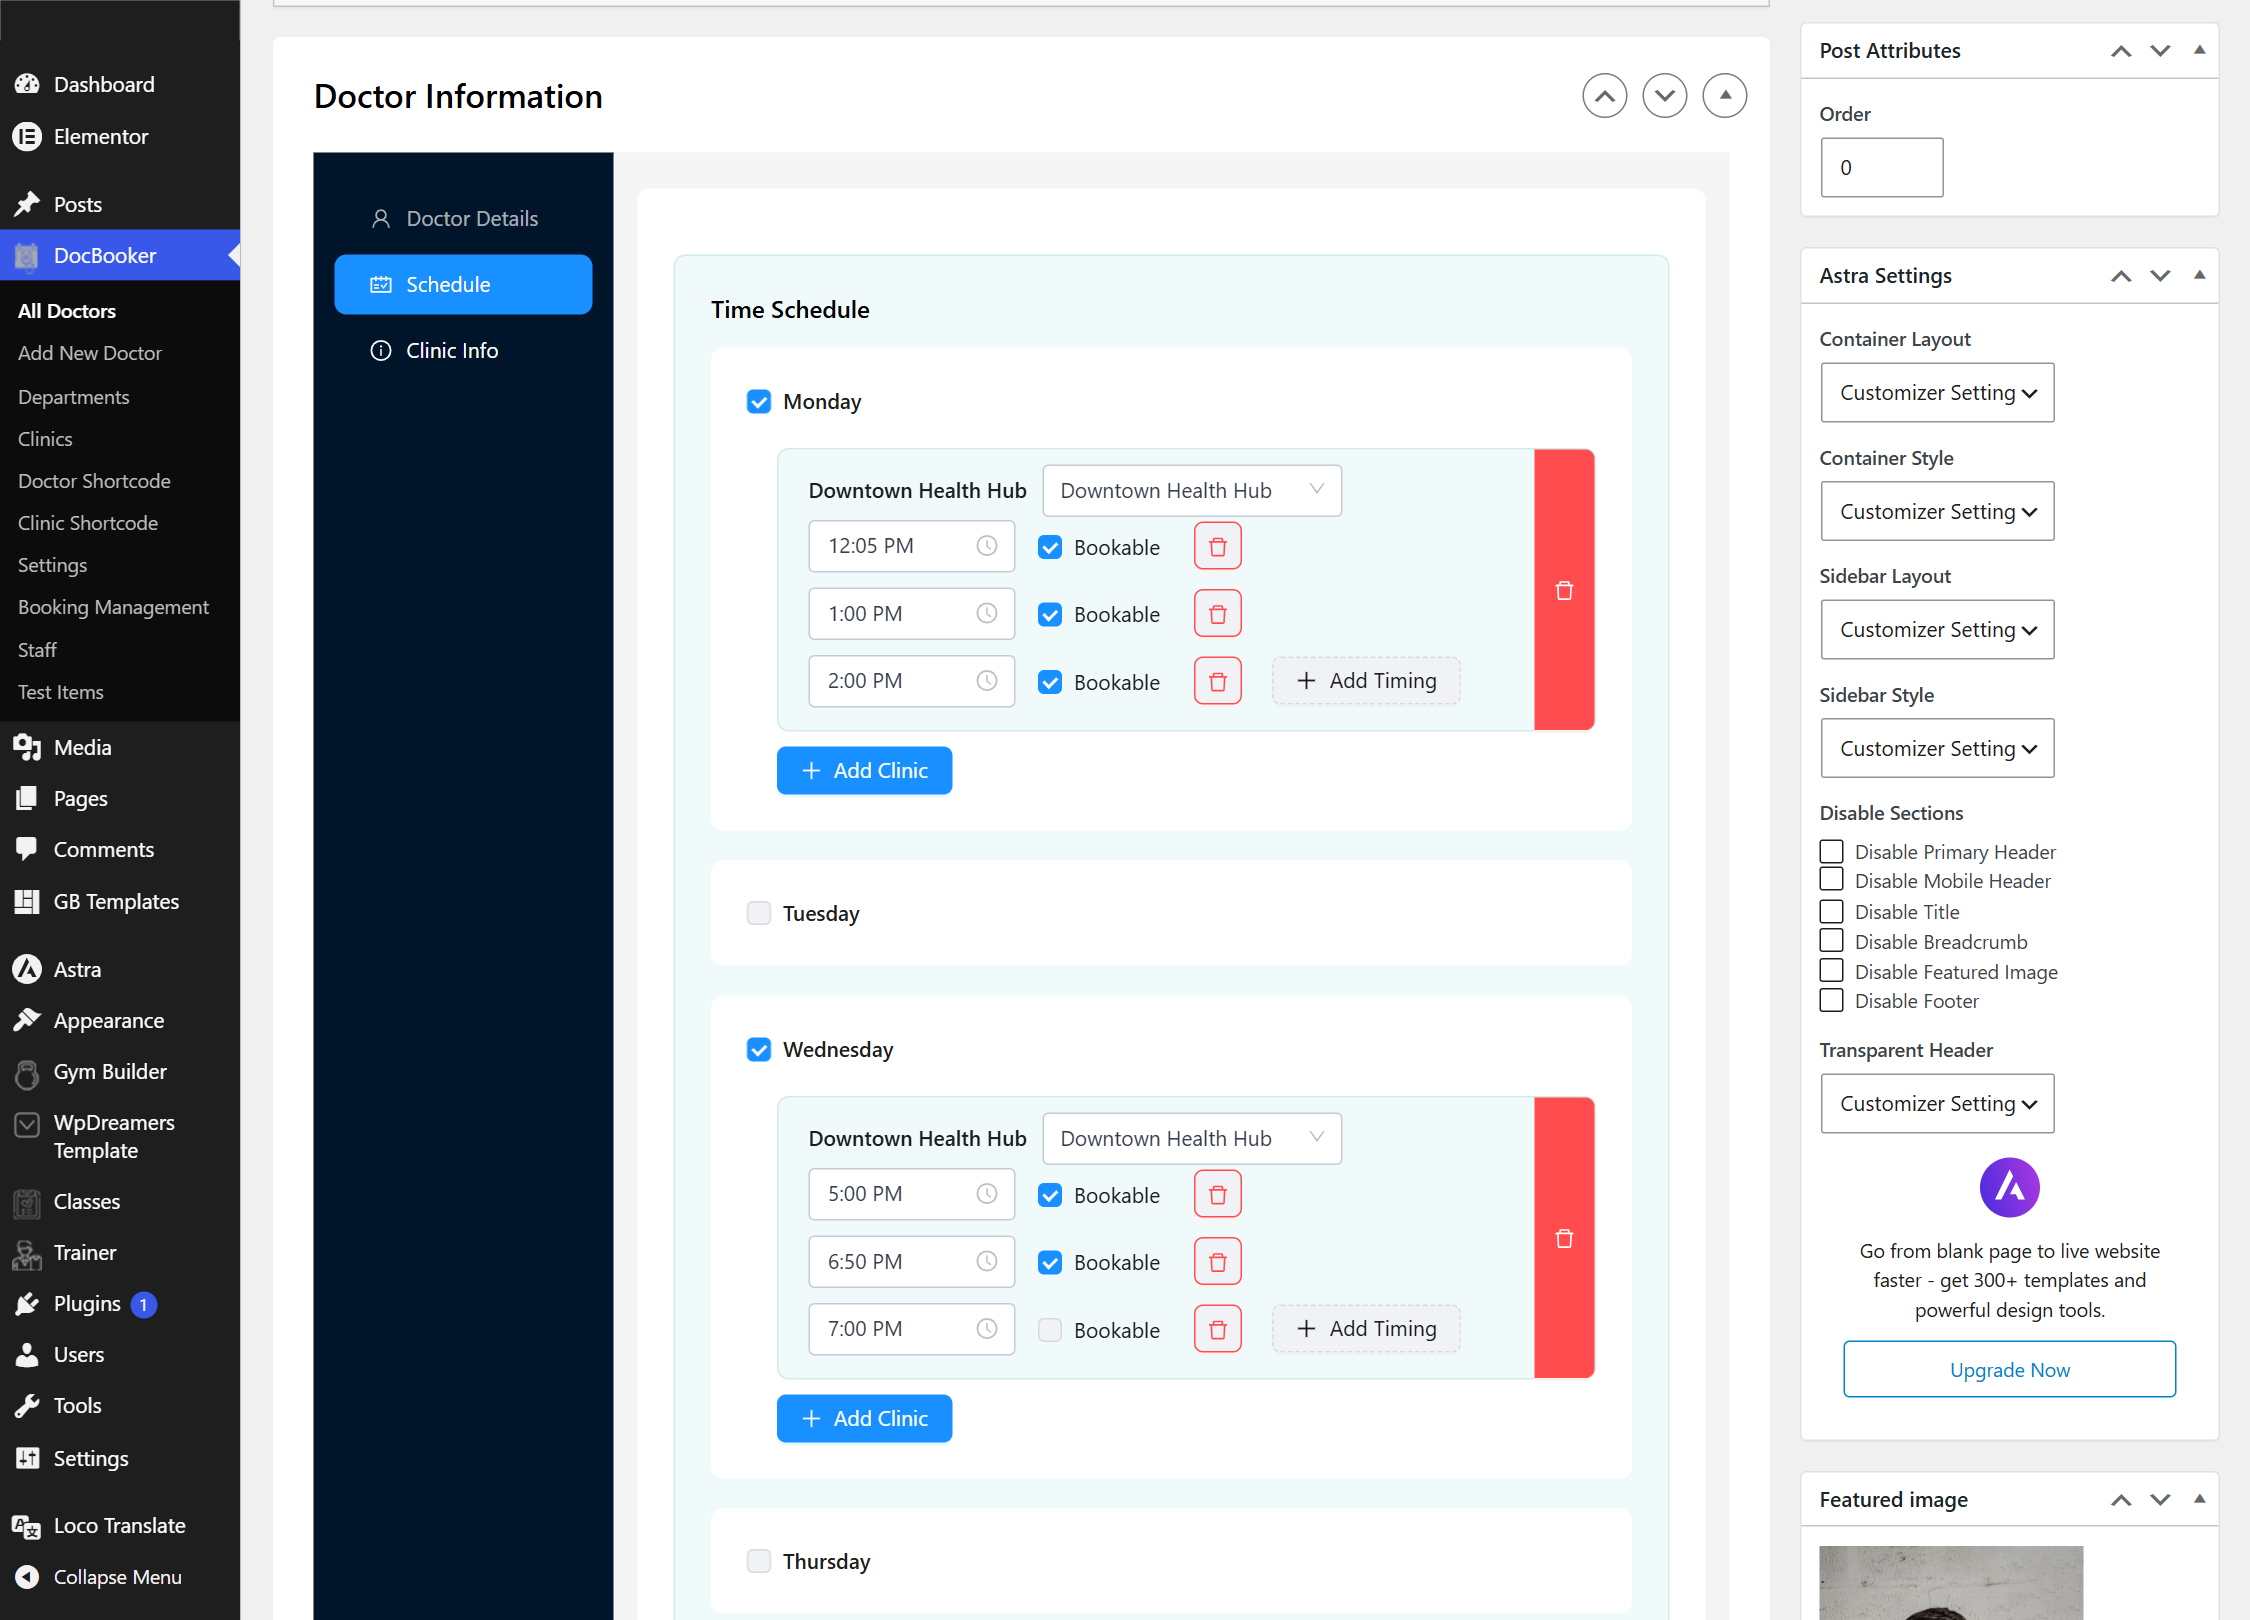This screenshot has height=1620, width=2250.
Task: Open Clinic Shortcode link
Action: (88, 523)
